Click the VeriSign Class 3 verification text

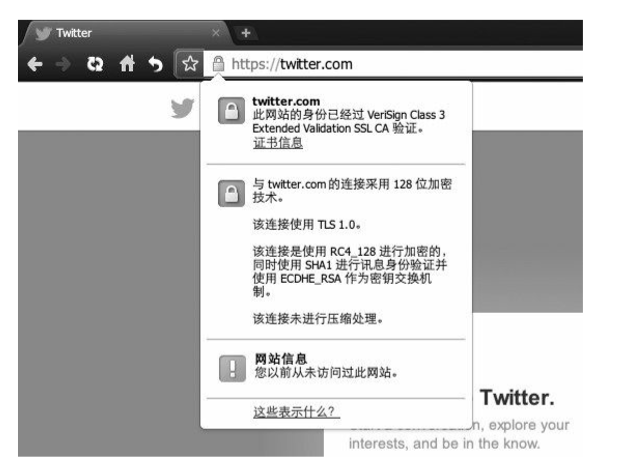(349, 121)
